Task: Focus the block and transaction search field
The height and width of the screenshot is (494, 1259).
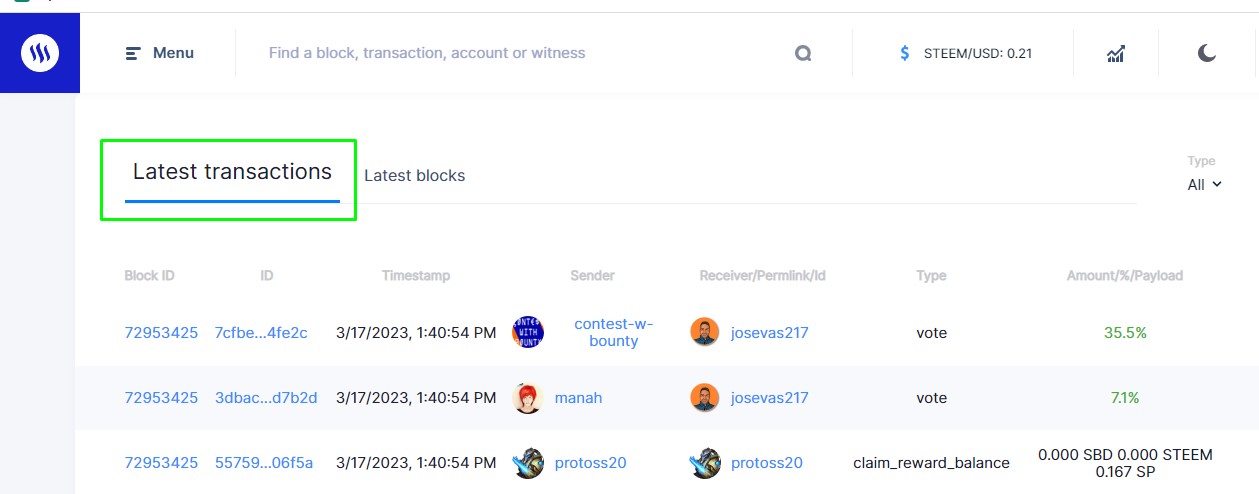Action: pyautogui.click(x=520, y=53)
